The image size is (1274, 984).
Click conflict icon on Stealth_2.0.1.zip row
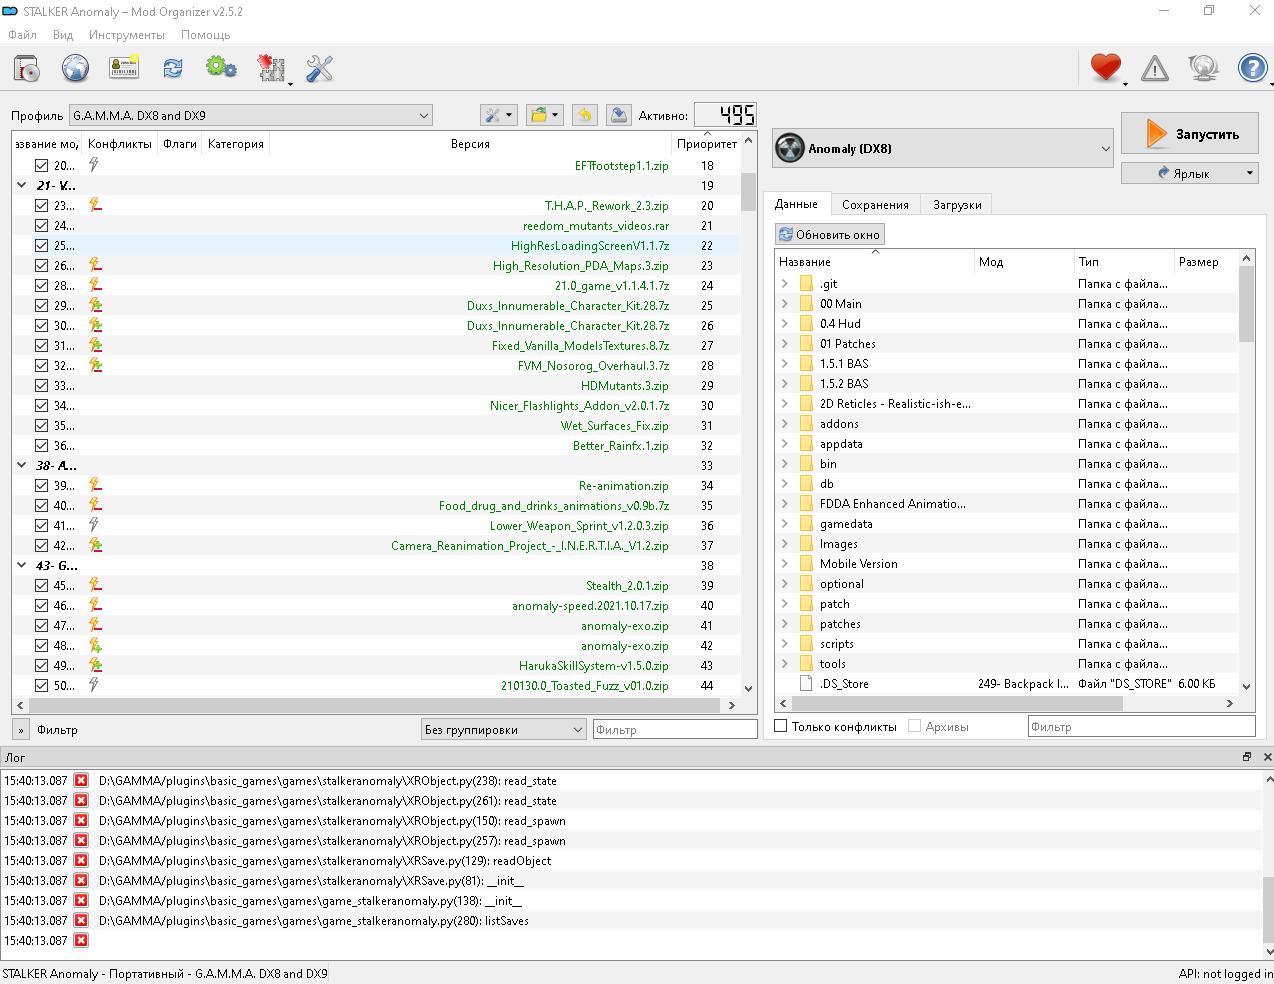tap(95, 585)
